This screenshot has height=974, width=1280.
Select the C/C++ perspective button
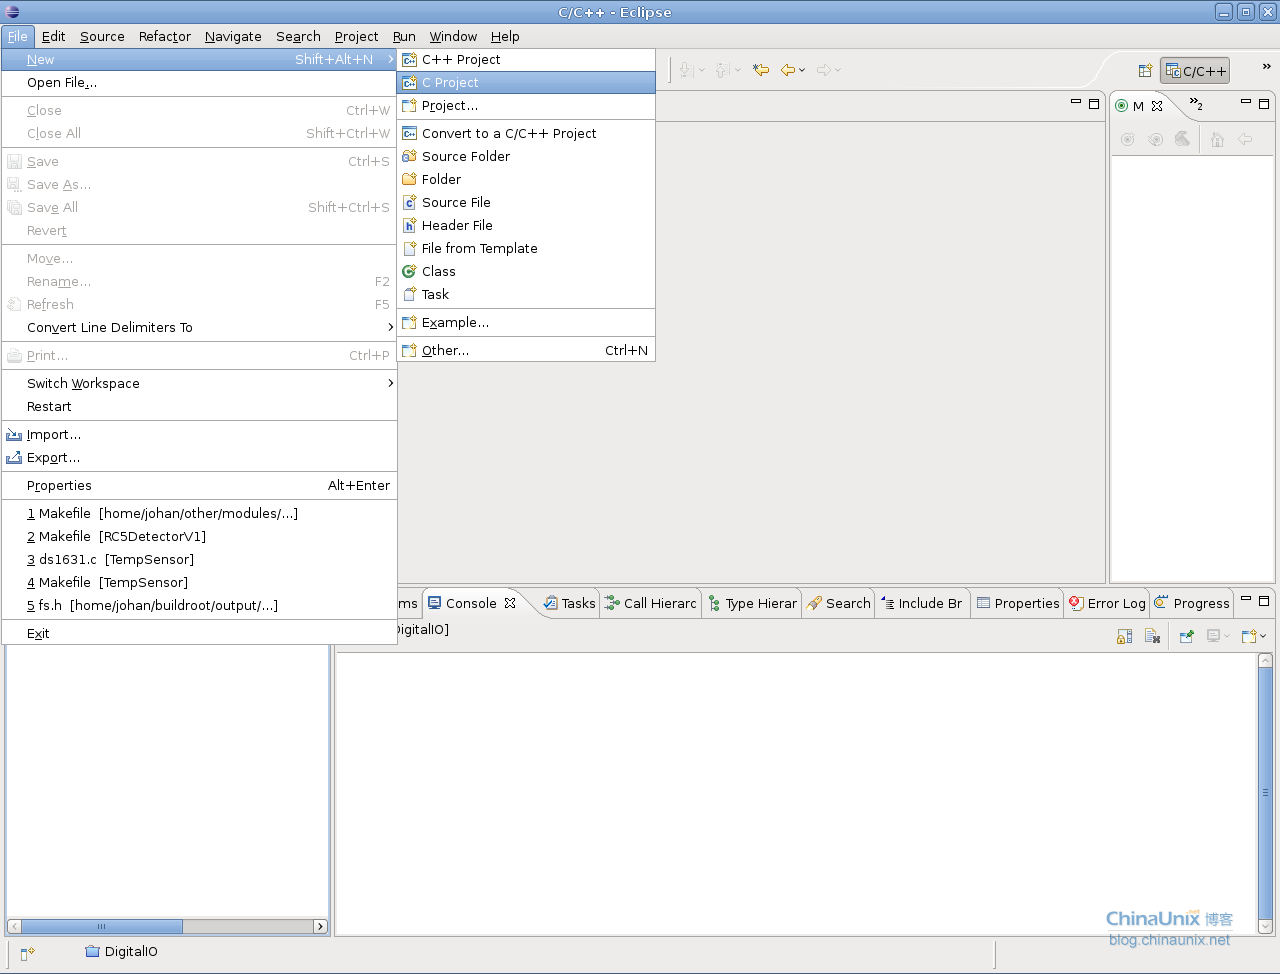tap(1195, 71)
